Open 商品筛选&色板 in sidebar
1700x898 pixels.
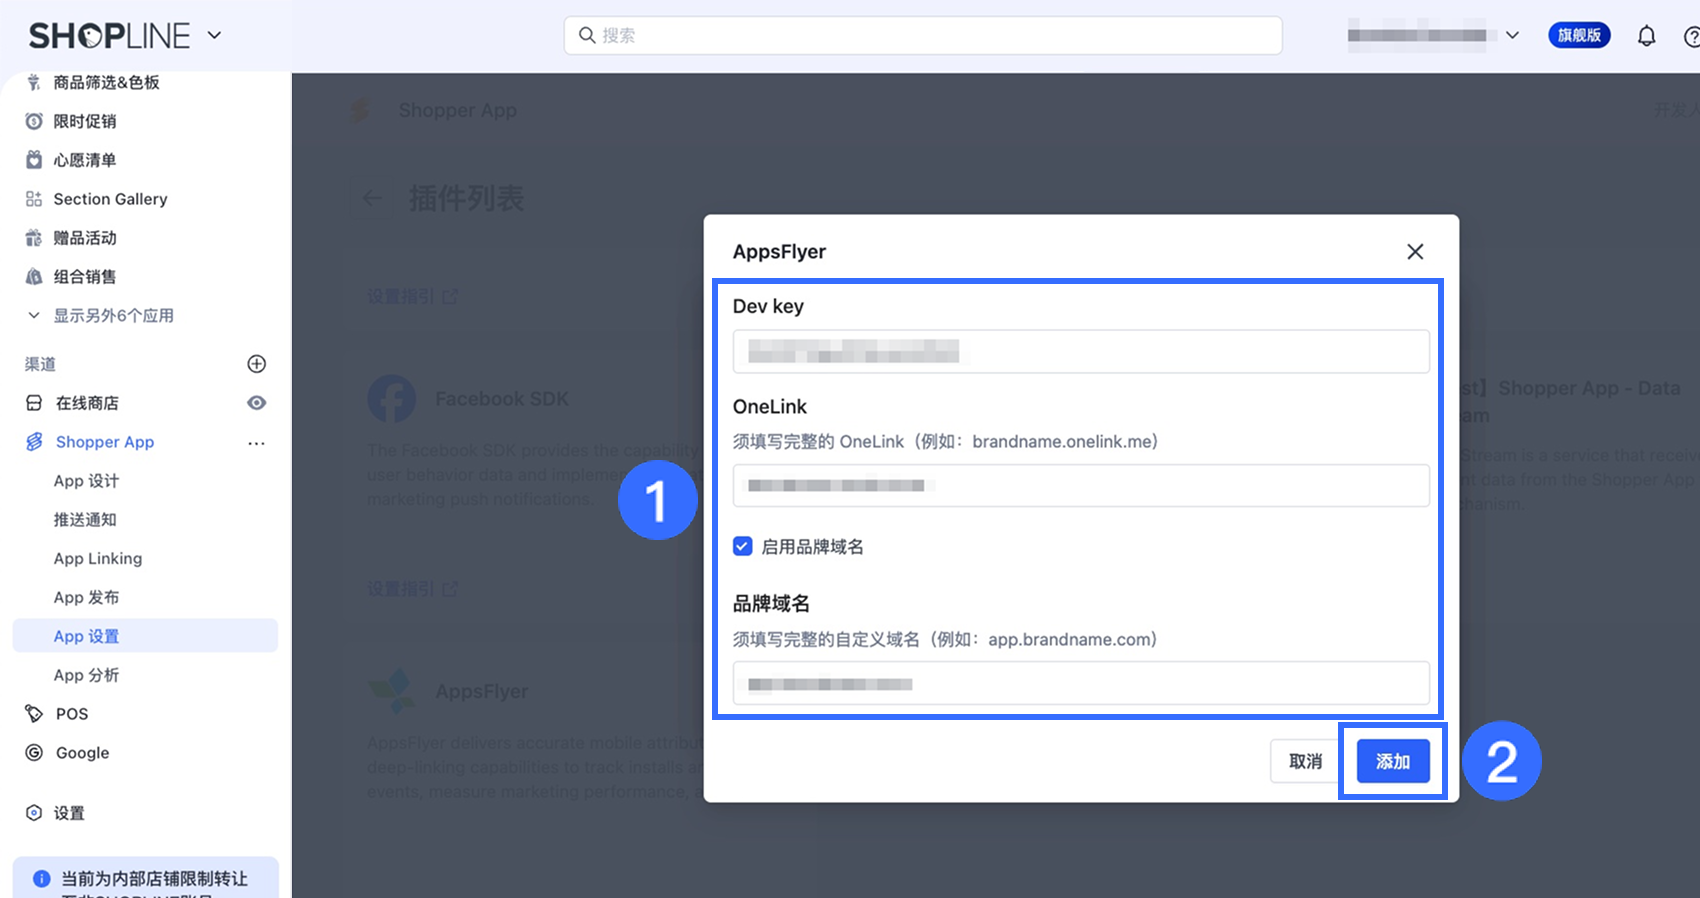tap(106, 82)
